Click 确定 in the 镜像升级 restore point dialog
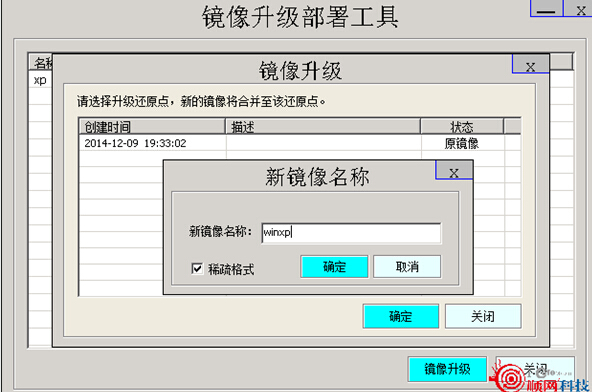The image size is (592, 392). coord(401,316)
